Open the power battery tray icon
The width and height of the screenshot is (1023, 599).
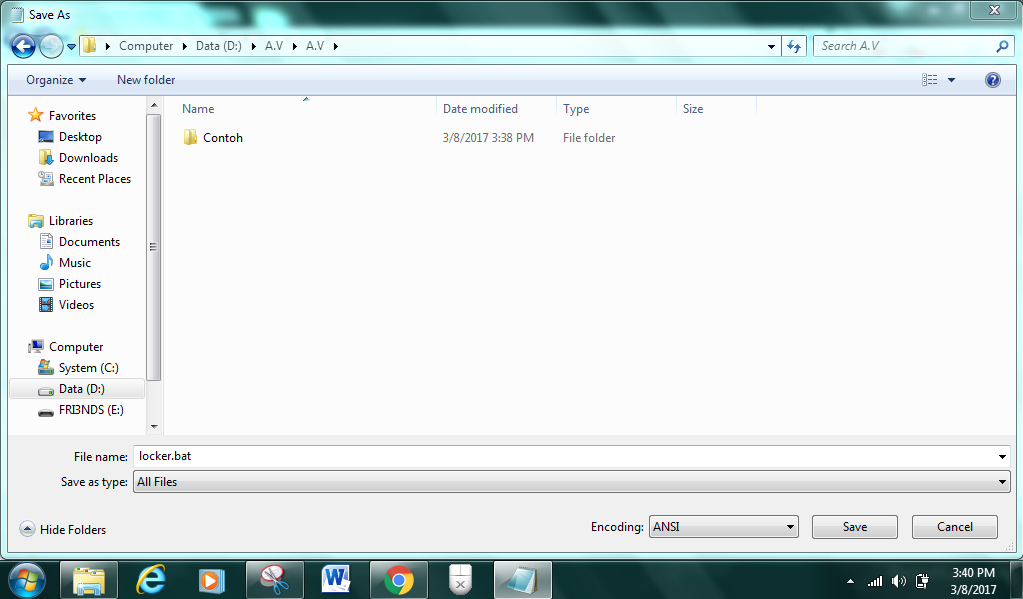coord(922,581)
